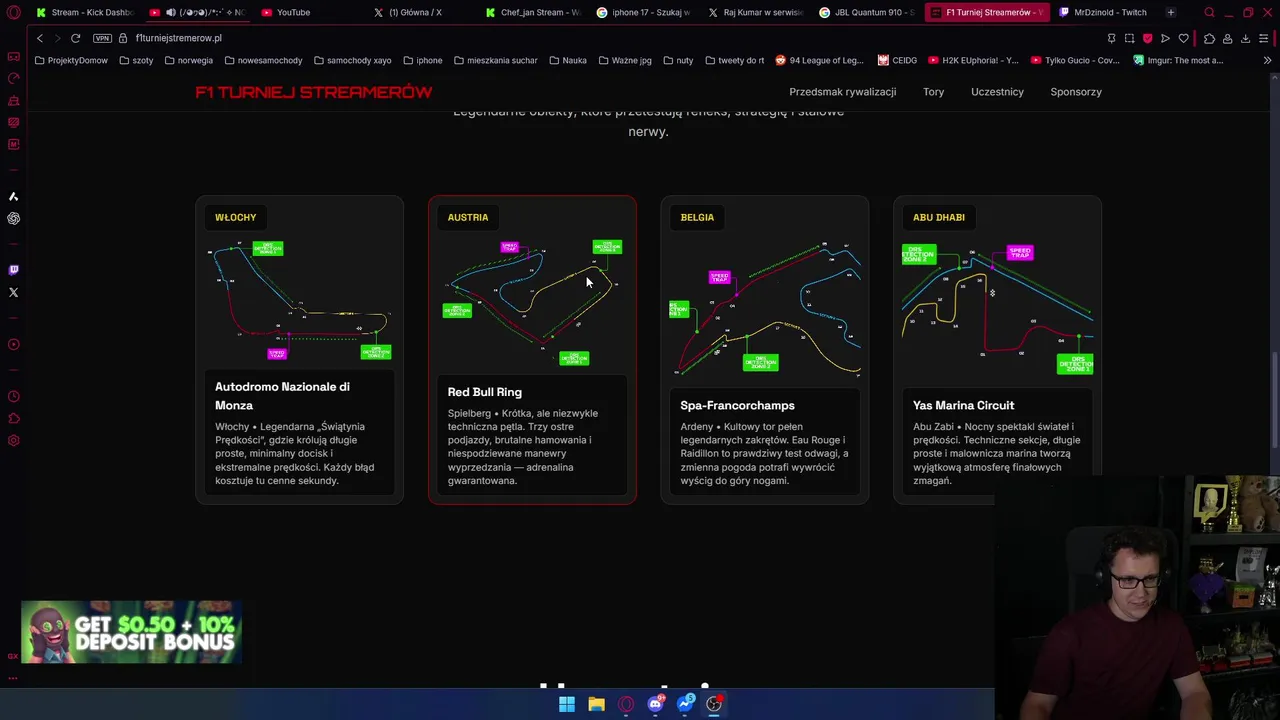Open the tweety do rt bookmarks folder

click(734, 60)
